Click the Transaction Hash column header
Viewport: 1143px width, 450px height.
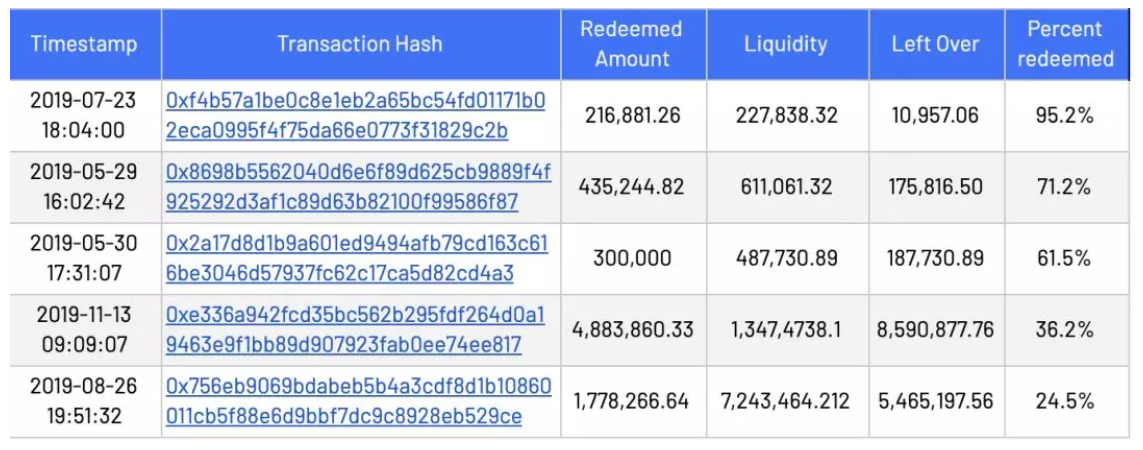click(x=360, y=44)
